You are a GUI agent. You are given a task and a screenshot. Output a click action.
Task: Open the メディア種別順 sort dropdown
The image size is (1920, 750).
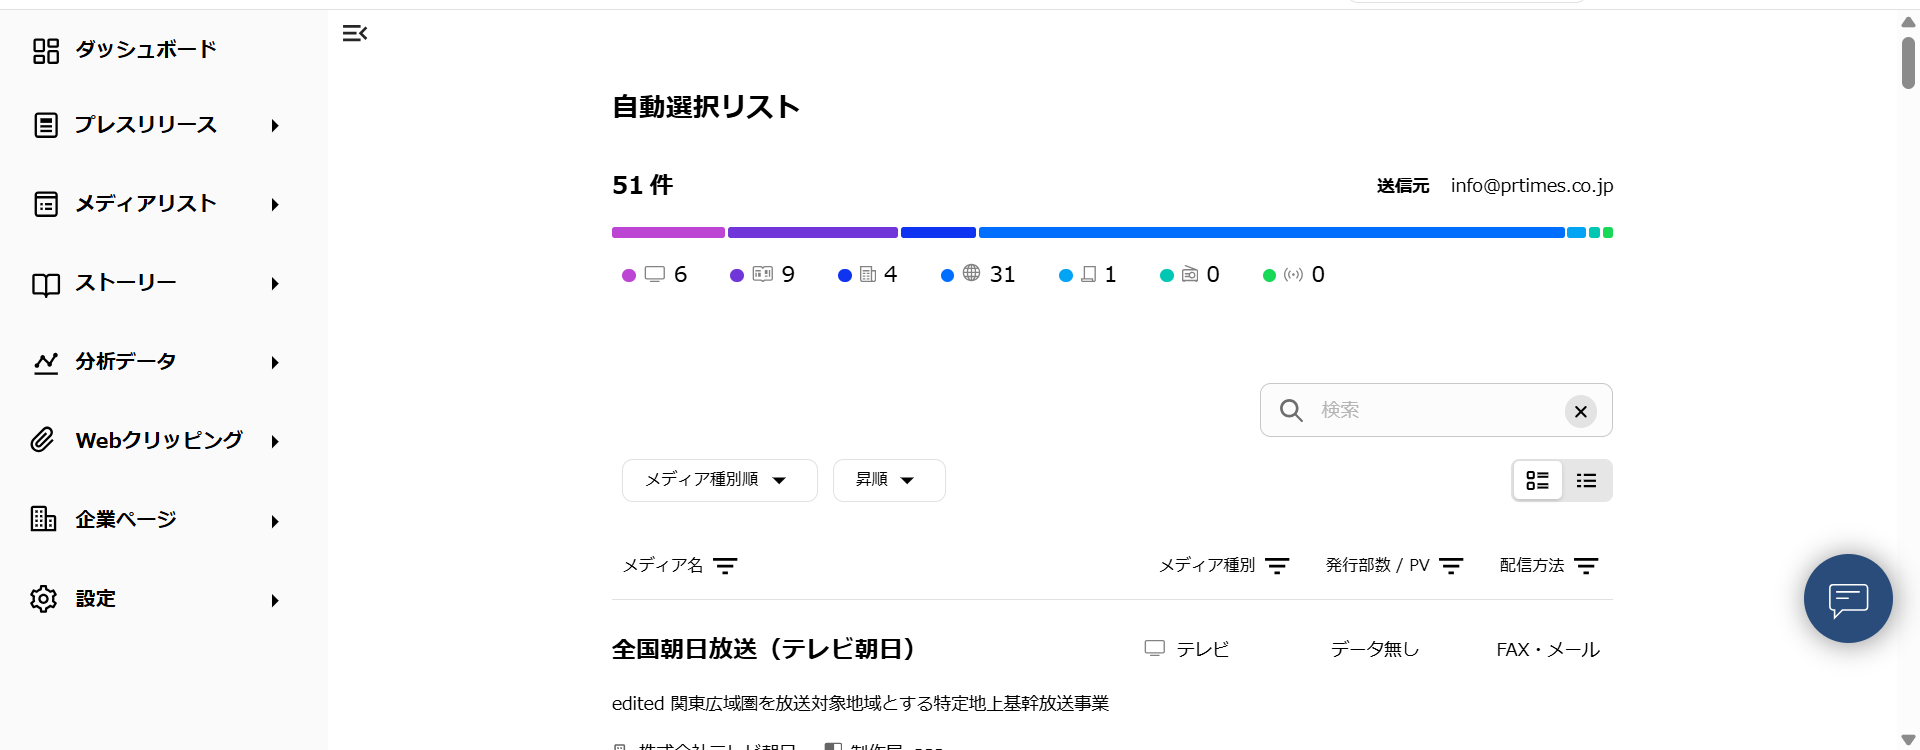point(718,480)
